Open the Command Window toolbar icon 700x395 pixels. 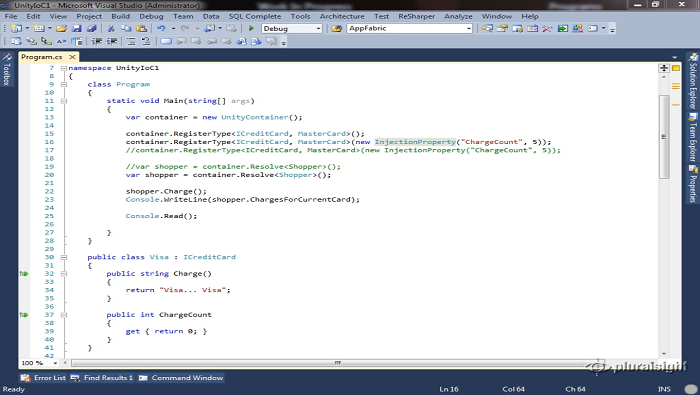pos(592,29)
